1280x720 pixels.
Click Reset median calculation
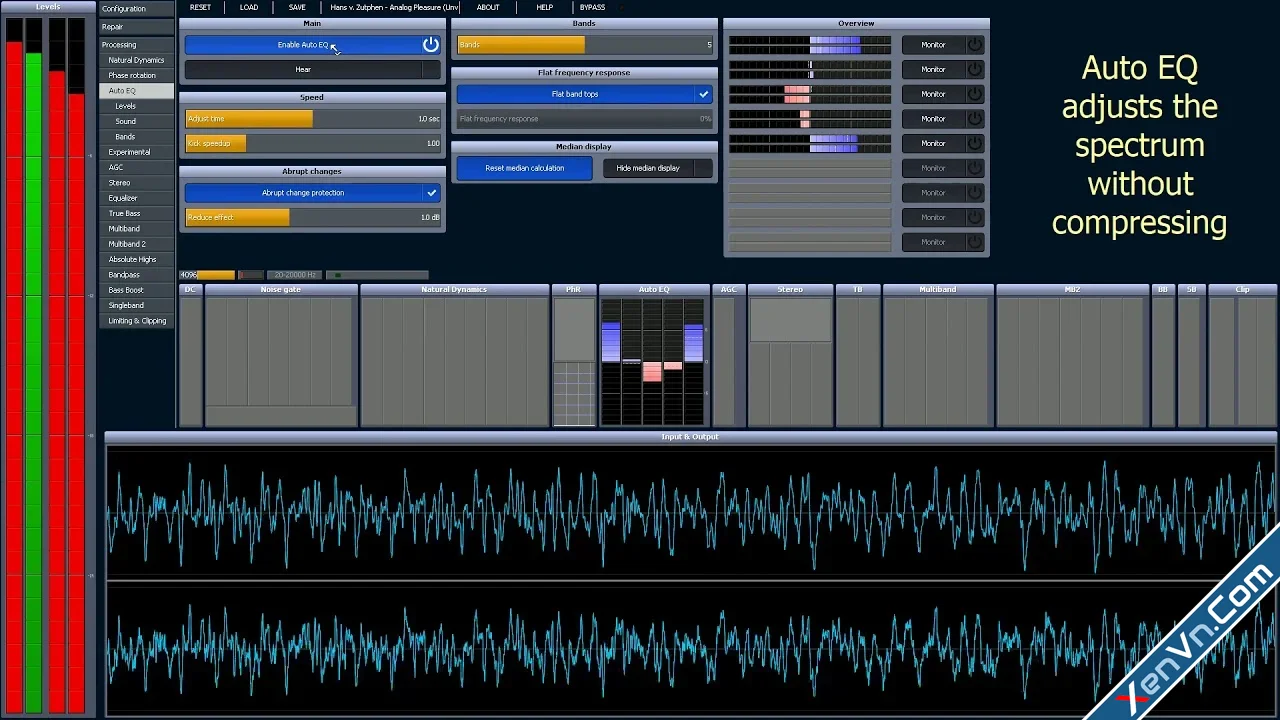tap(525, 168)
